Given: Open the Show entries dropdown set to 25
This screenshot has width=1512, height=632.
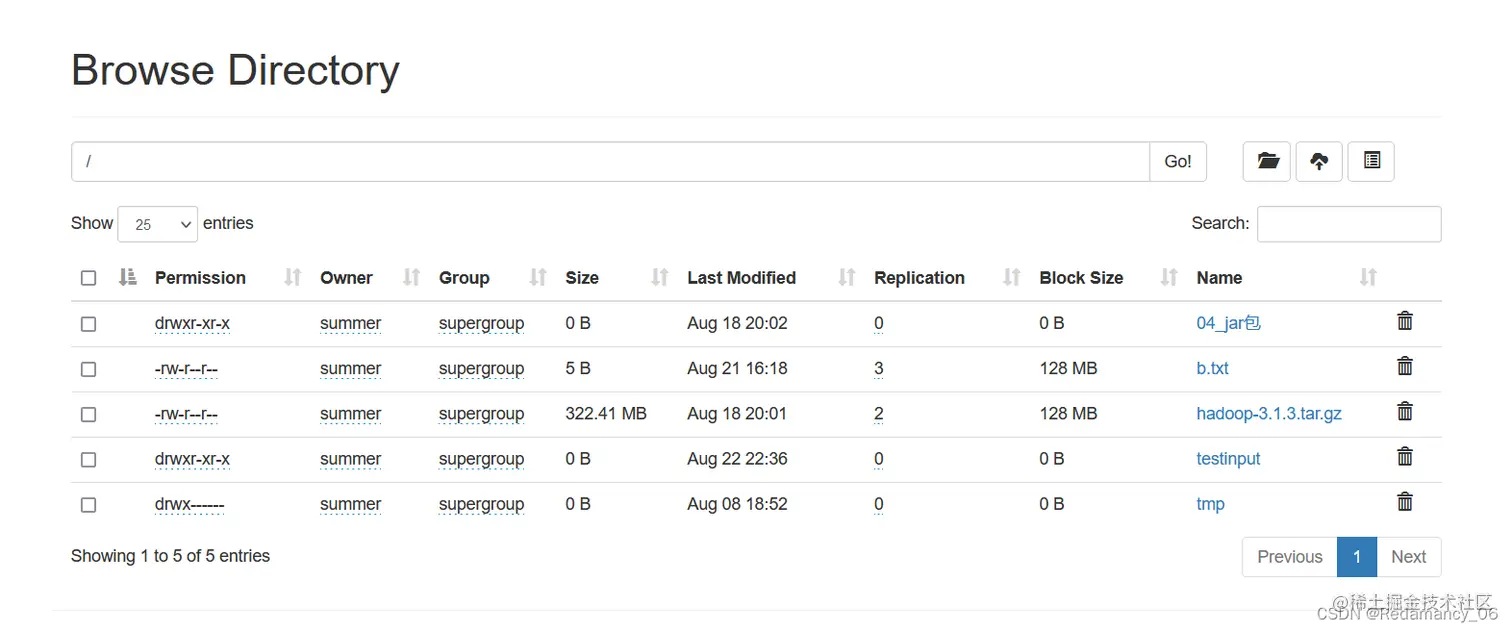Looking at the screenshot, I should point(158,224).
